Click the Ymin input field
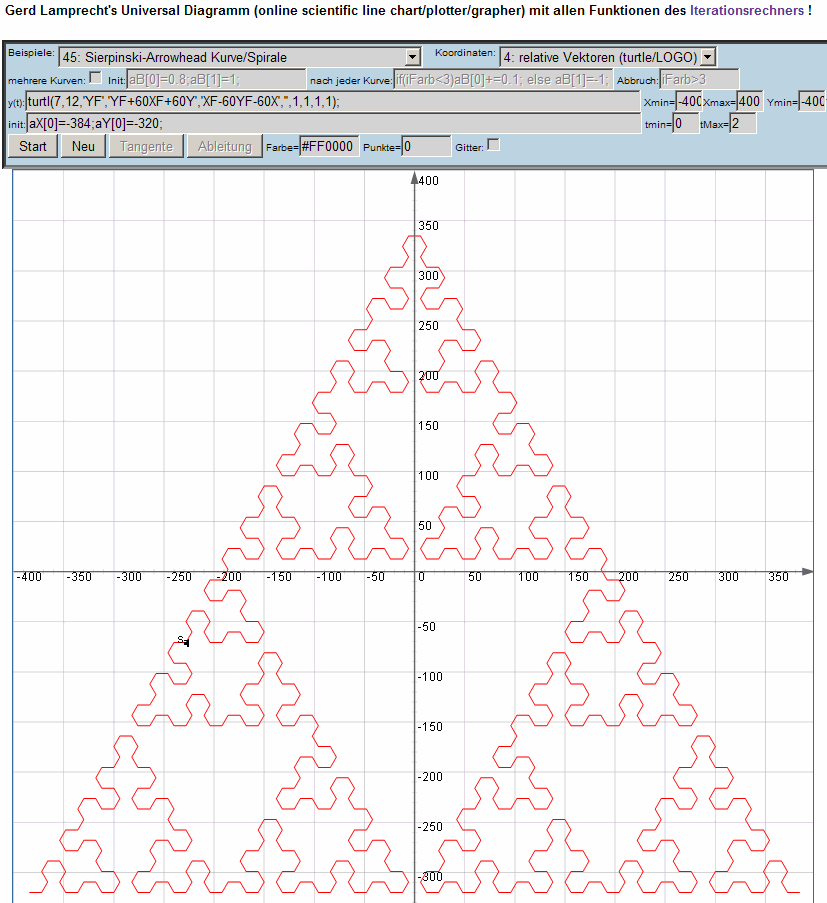The height and width of the screenshot is (903, 827). (x=813, y=102)
